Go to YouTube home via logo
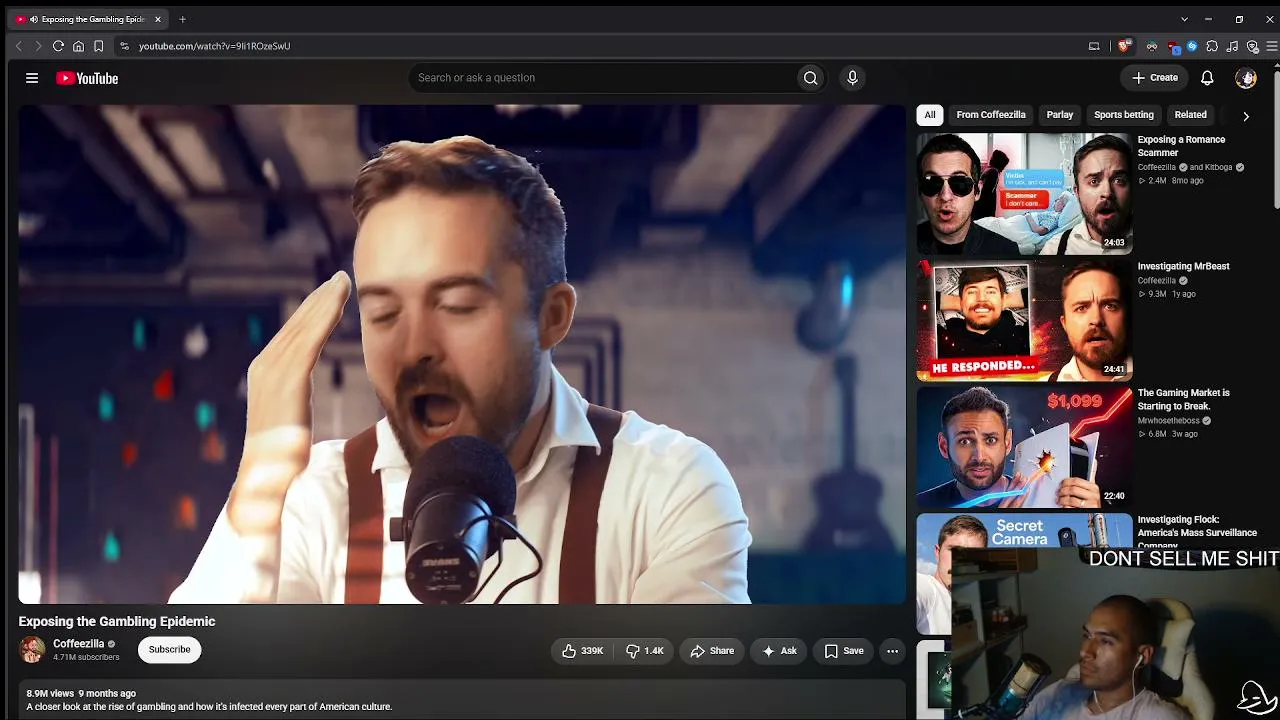This screenshot has width=1280, height=720. pyautogui.click(x=87, y=78)
